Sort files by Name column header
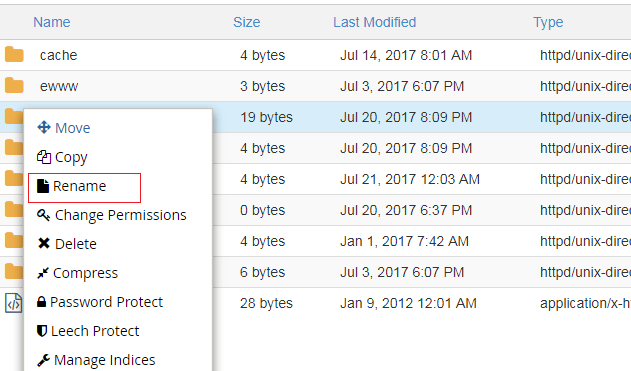Screen dimensions: 631x371 click(x=52, y=22)
